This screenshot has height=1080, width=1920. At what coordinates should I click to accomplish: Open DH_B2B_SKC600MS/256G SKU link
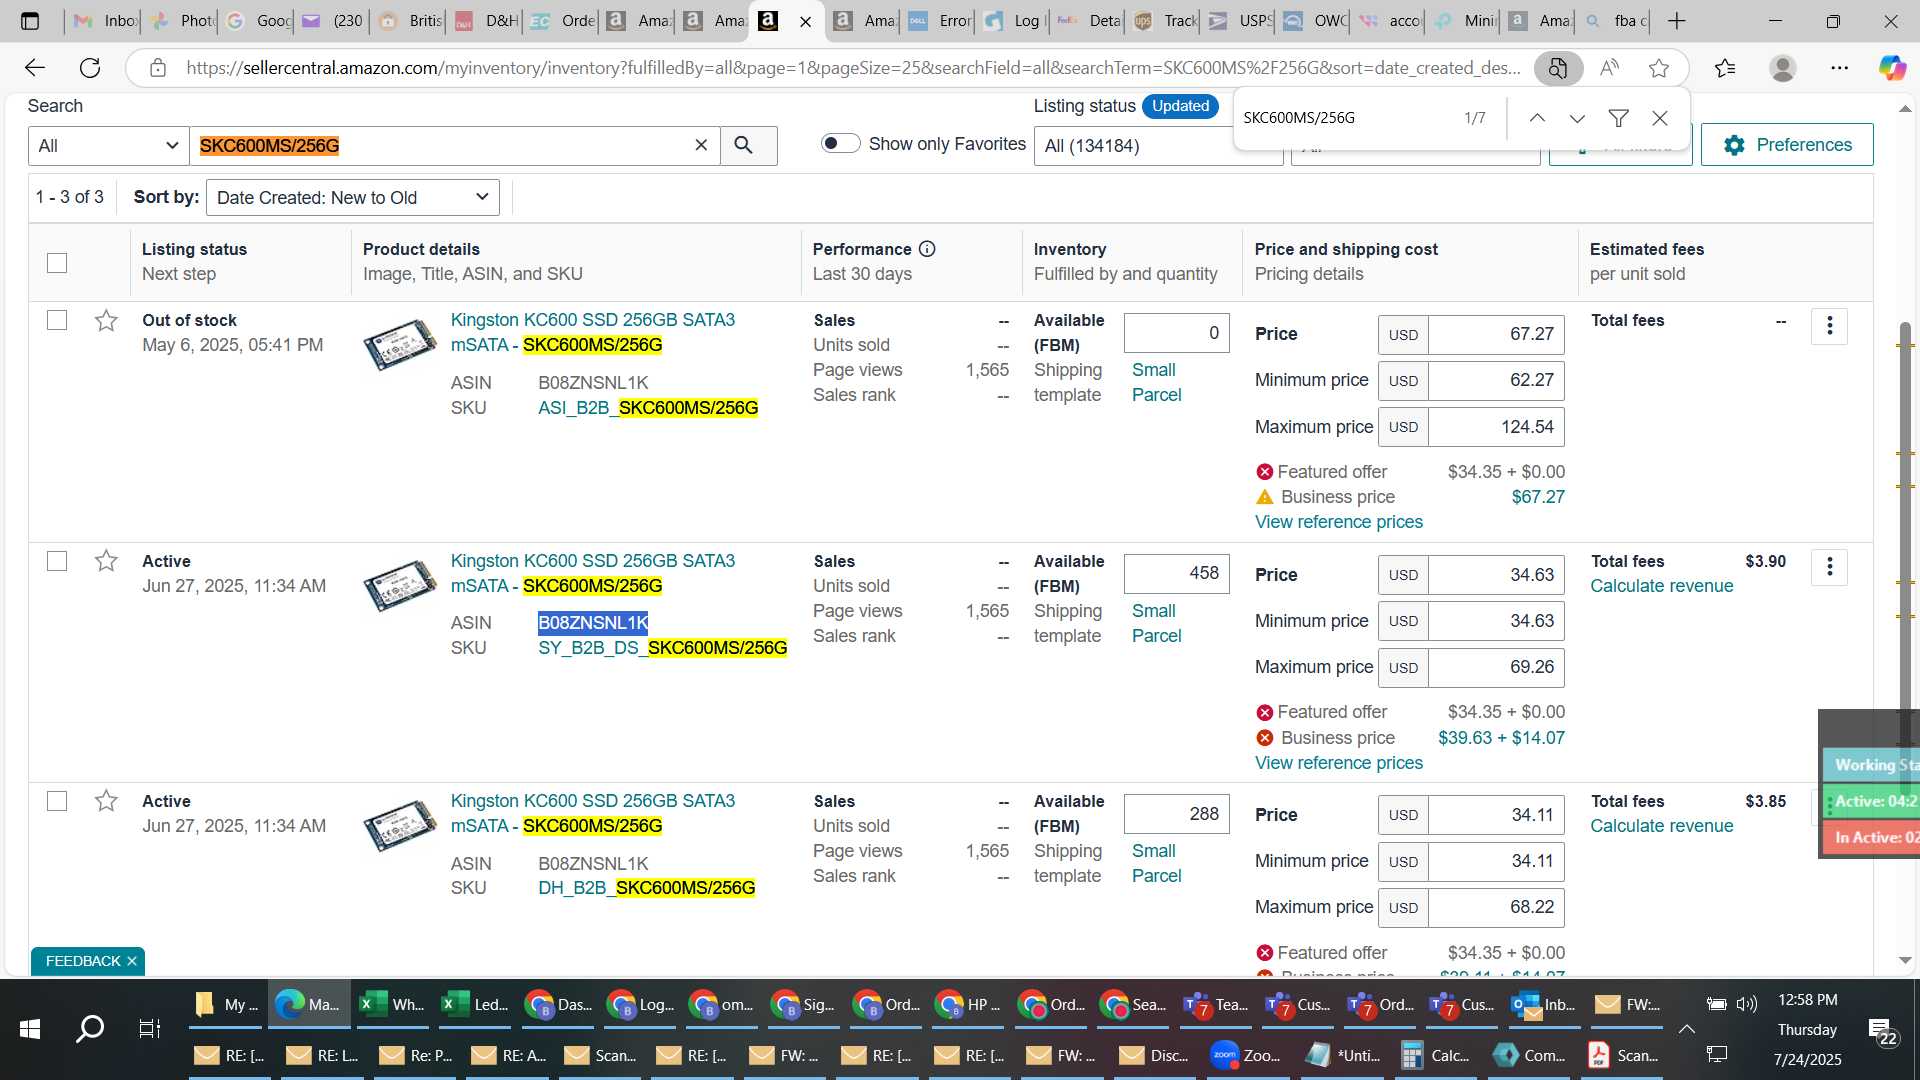click(646, 888)
